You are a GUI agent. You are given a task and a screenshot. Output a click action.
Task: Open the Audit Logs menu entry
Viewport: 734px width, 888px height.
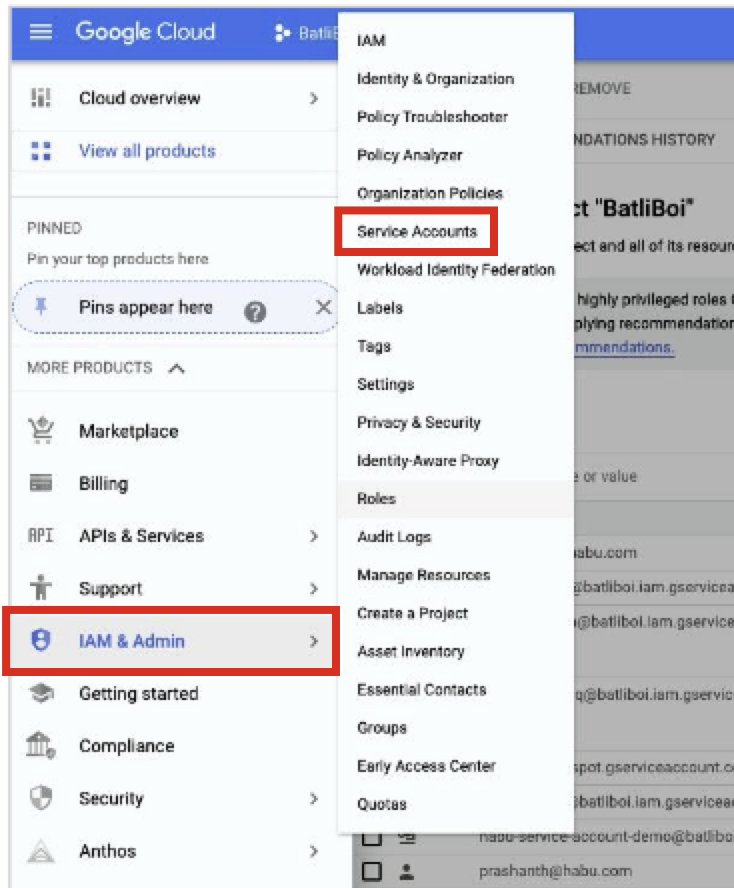coord(394,537)
